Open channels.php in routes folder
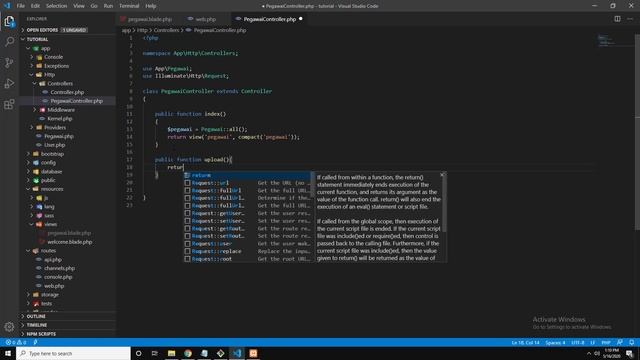The width and height of the screenshot is (640, 360). [59, 268]
